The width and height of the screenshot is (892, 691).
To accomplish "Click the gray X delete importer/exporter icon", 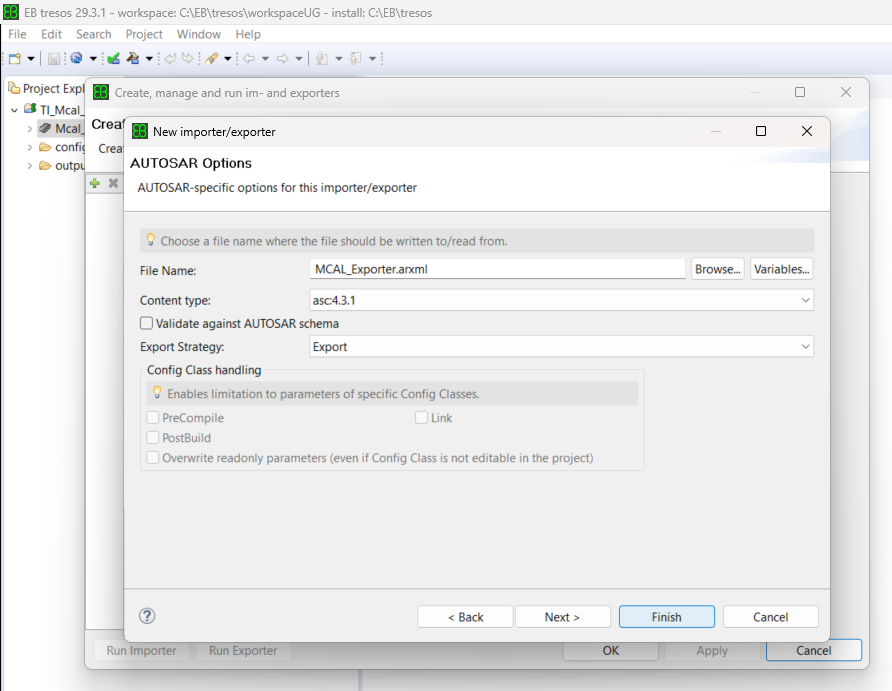I will [x=113, y=184].
